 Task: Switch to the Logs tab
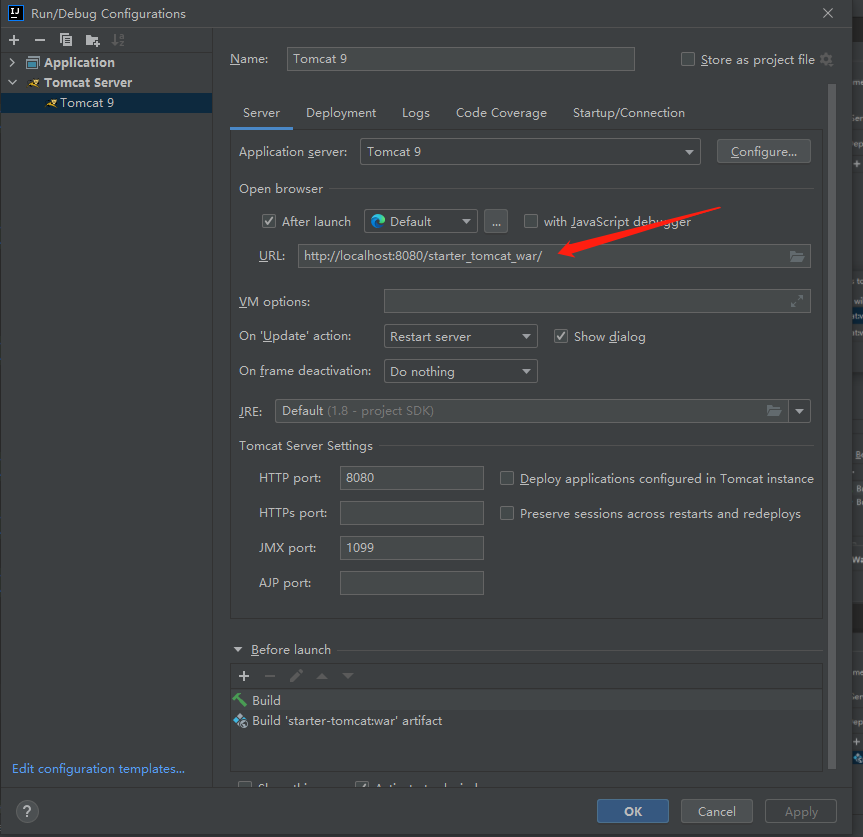click(416, 113)
